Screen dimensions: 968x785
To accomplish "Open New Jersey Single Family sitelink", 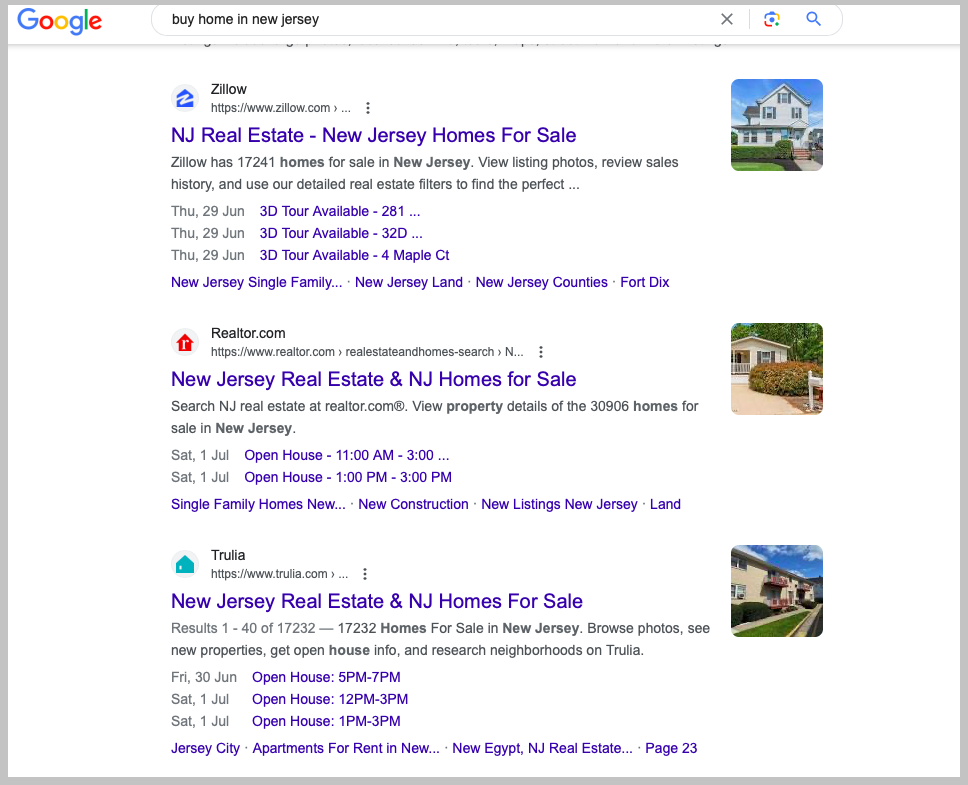I will [x=256, y=282].
